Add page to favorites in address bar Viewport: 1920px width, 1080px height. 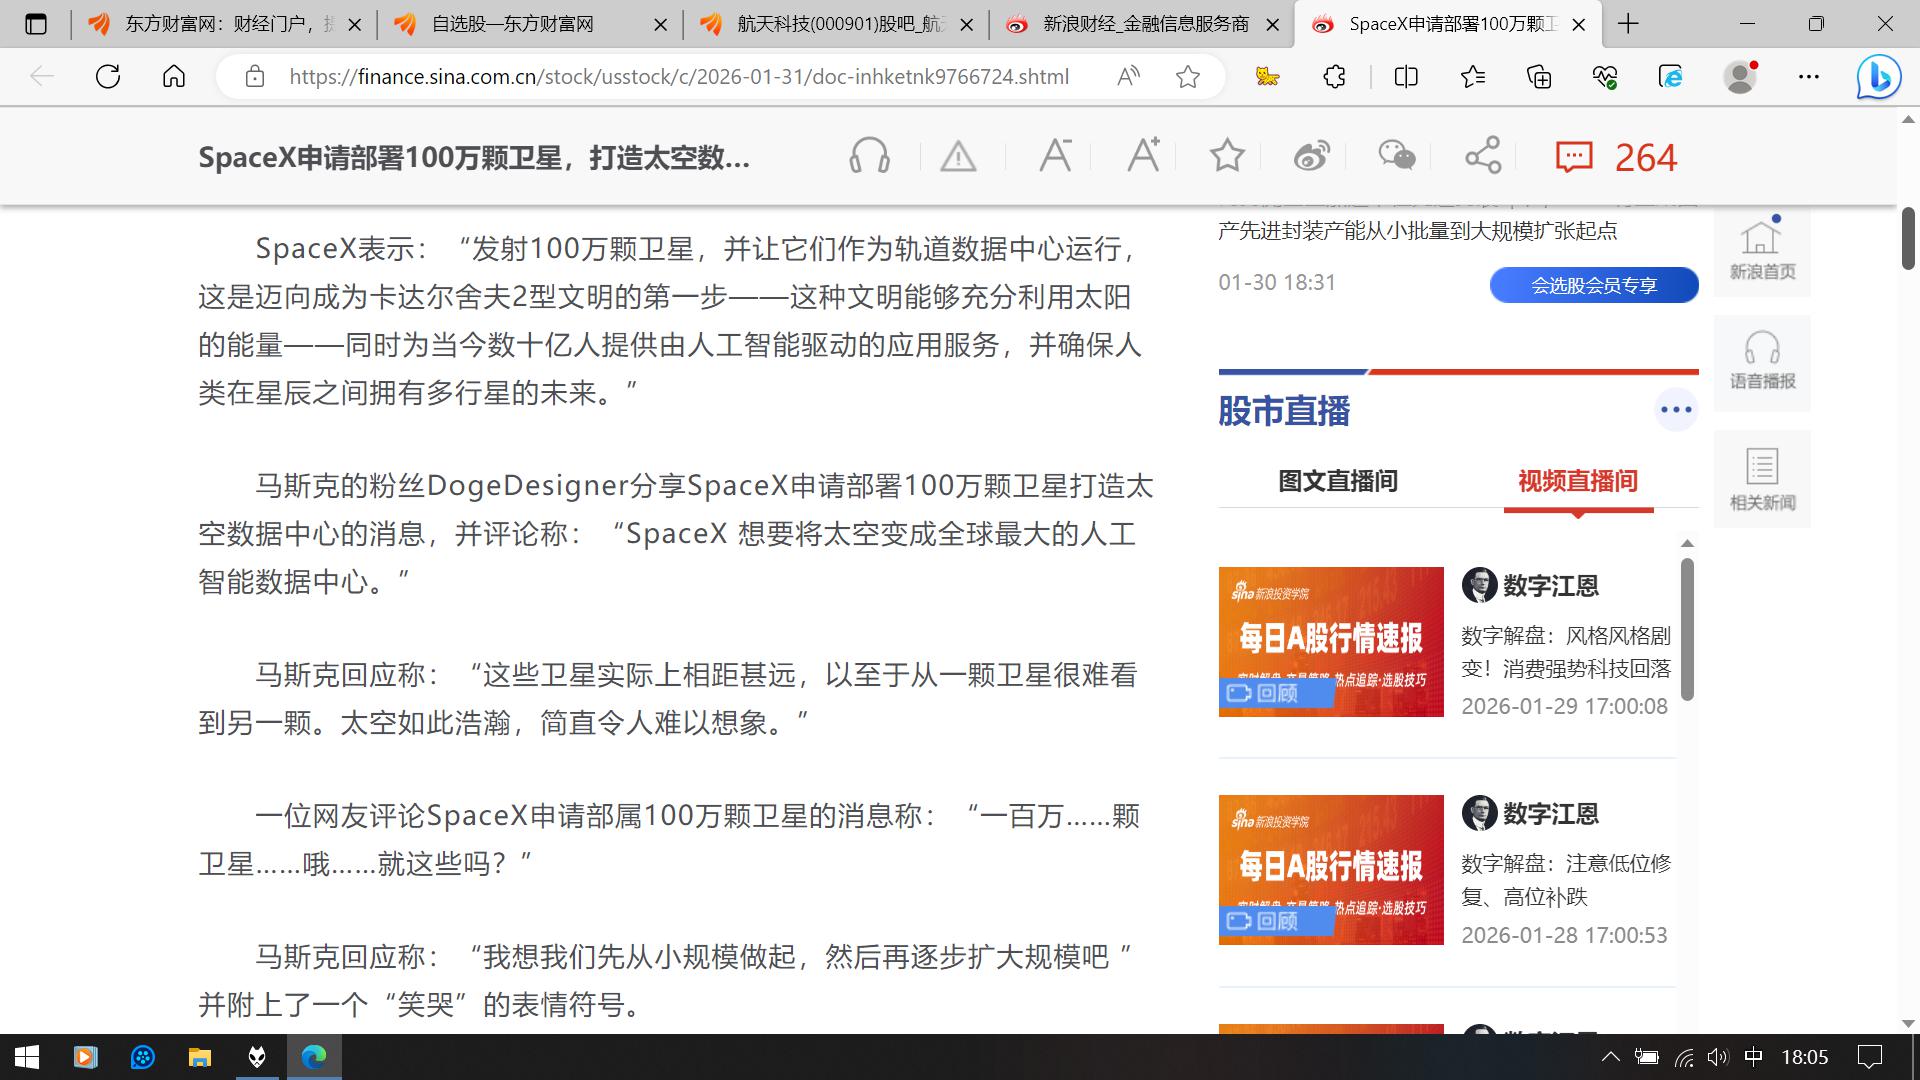pos(1188,77)
